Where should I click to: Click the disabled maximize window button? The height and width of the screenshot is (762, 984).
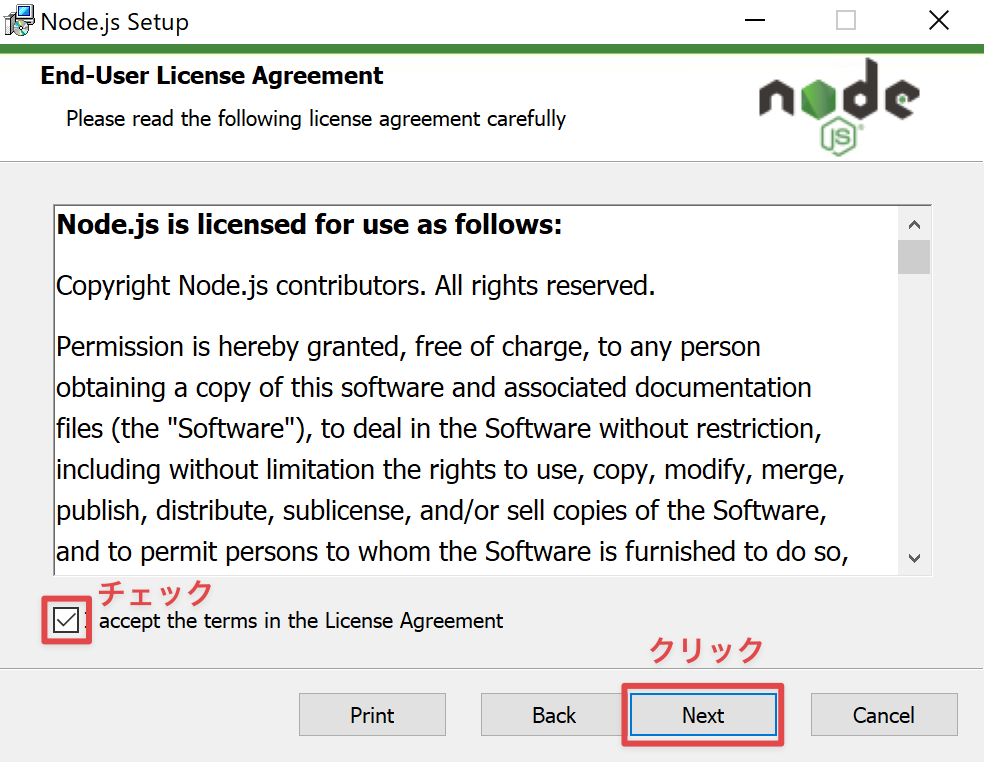pyautogui.click(x=846, y=20)
